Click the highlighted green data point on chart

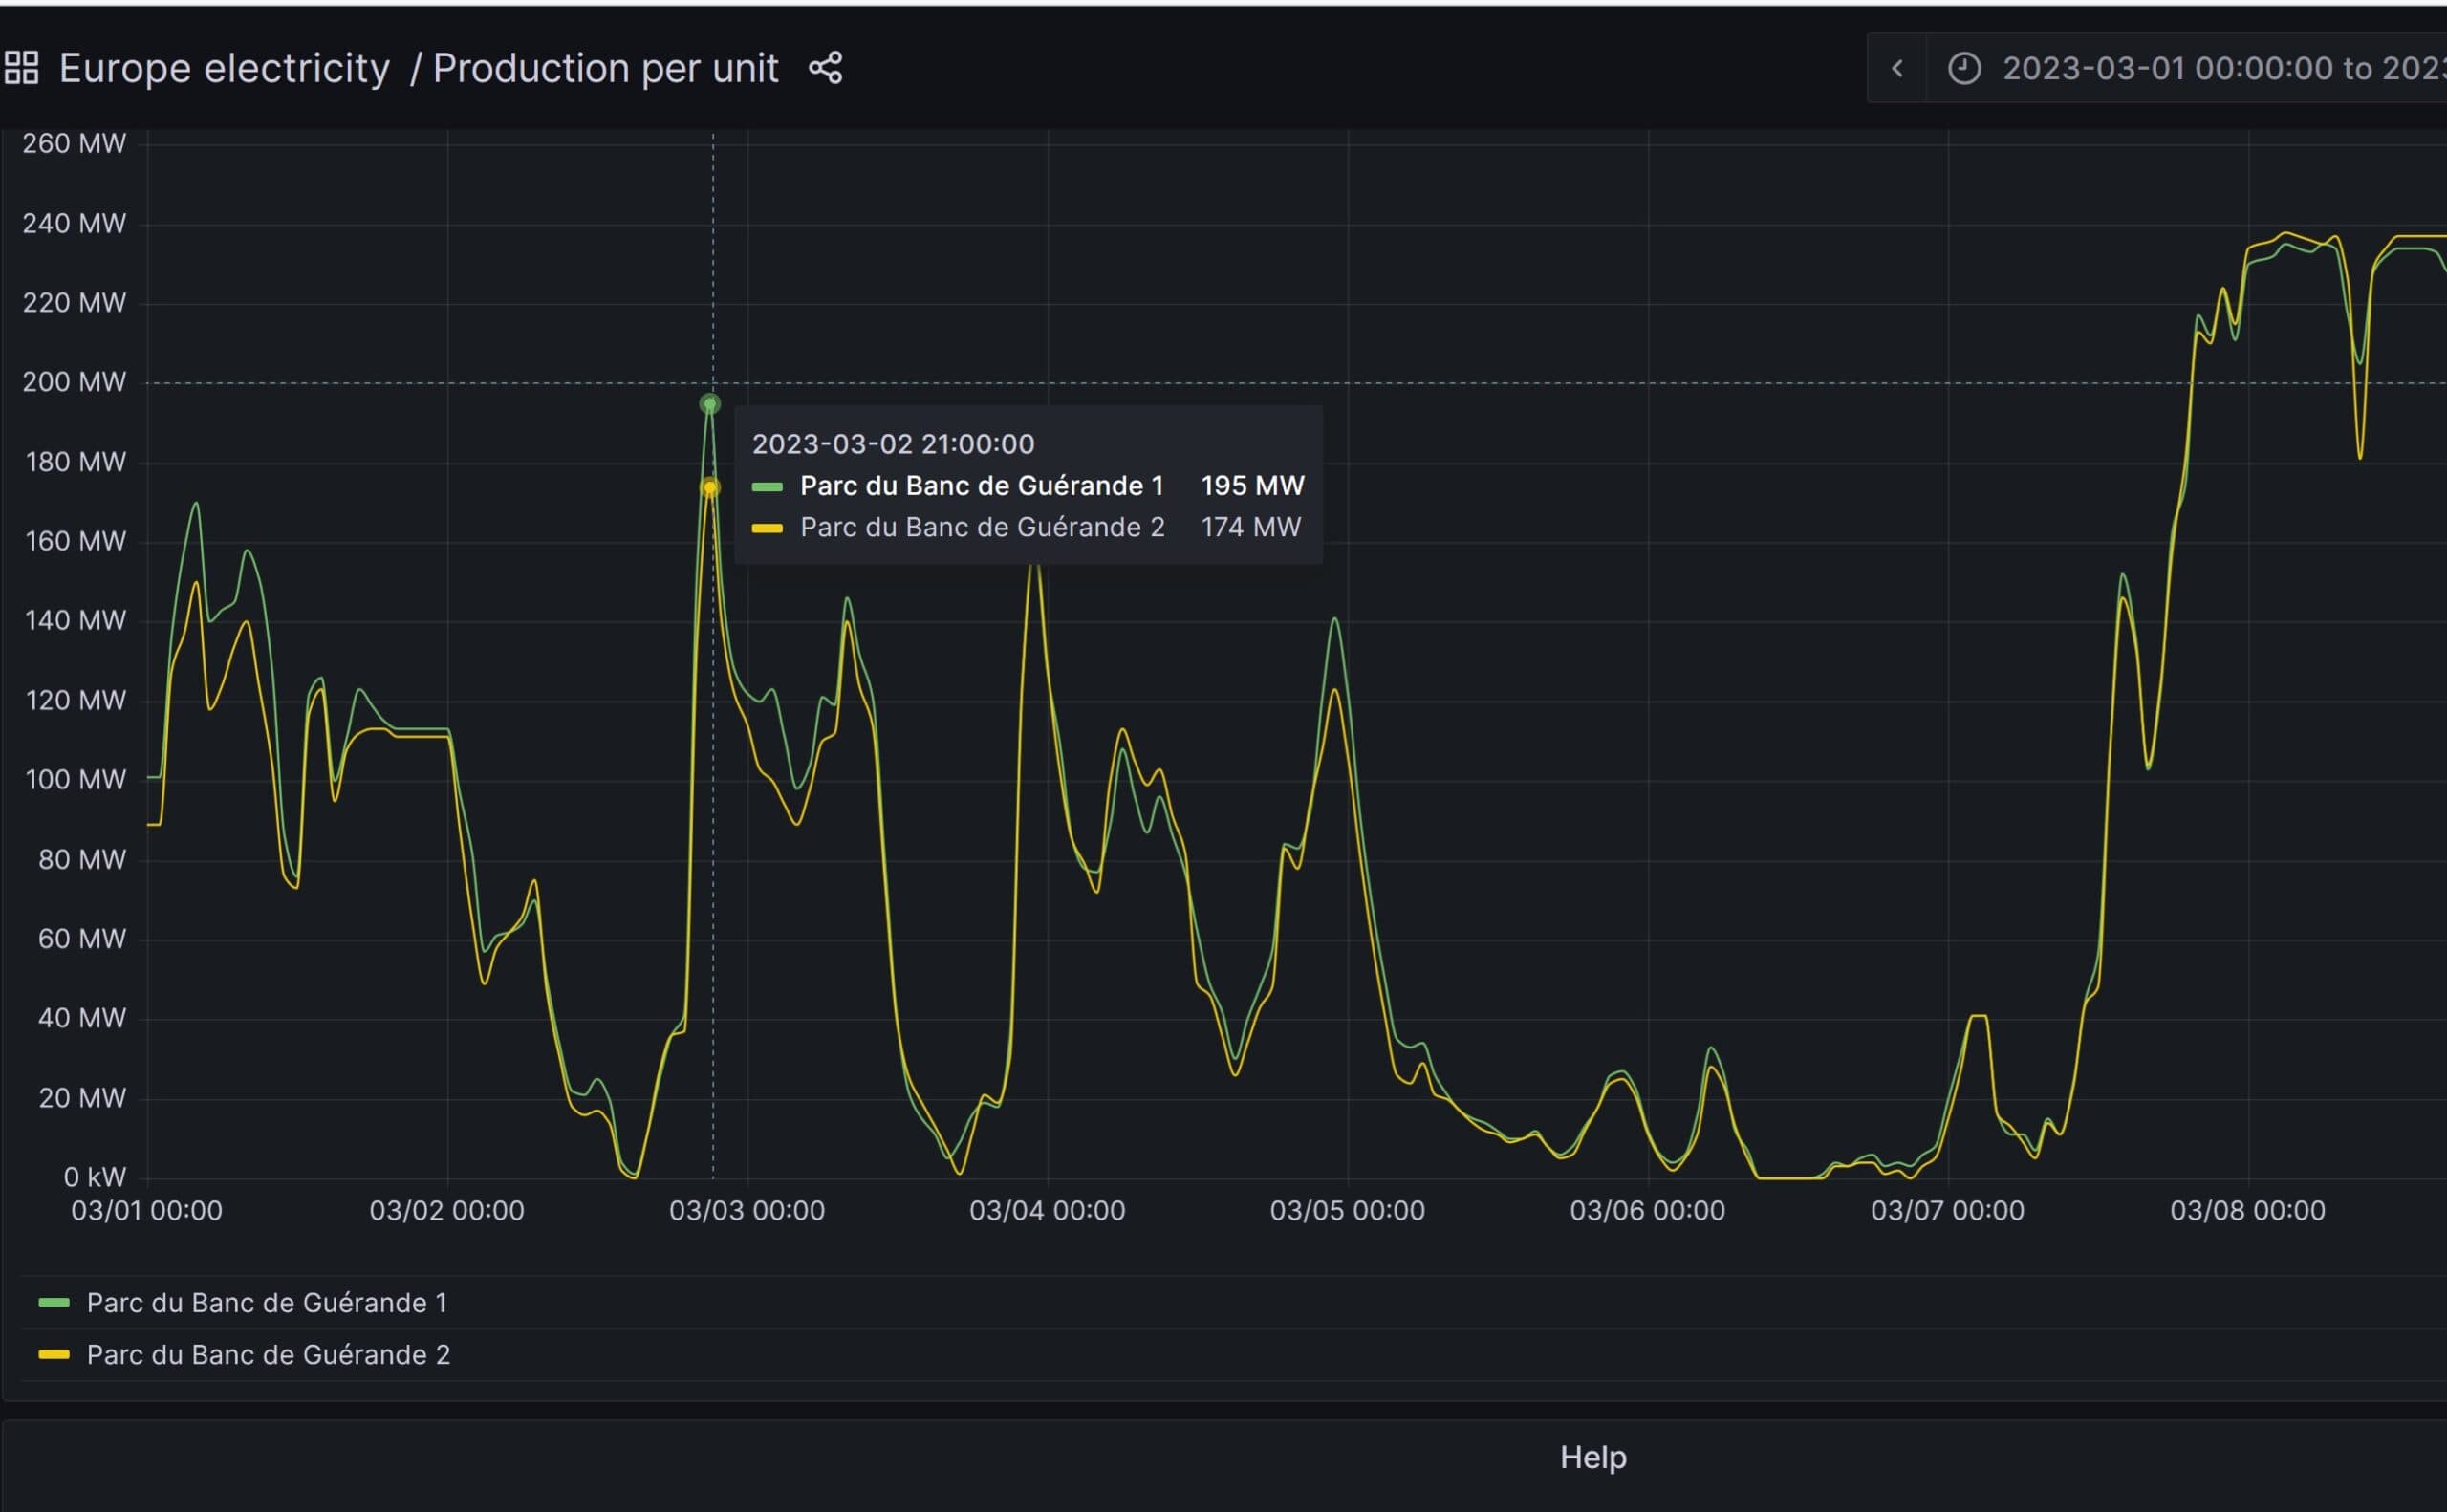coord(710,404)
